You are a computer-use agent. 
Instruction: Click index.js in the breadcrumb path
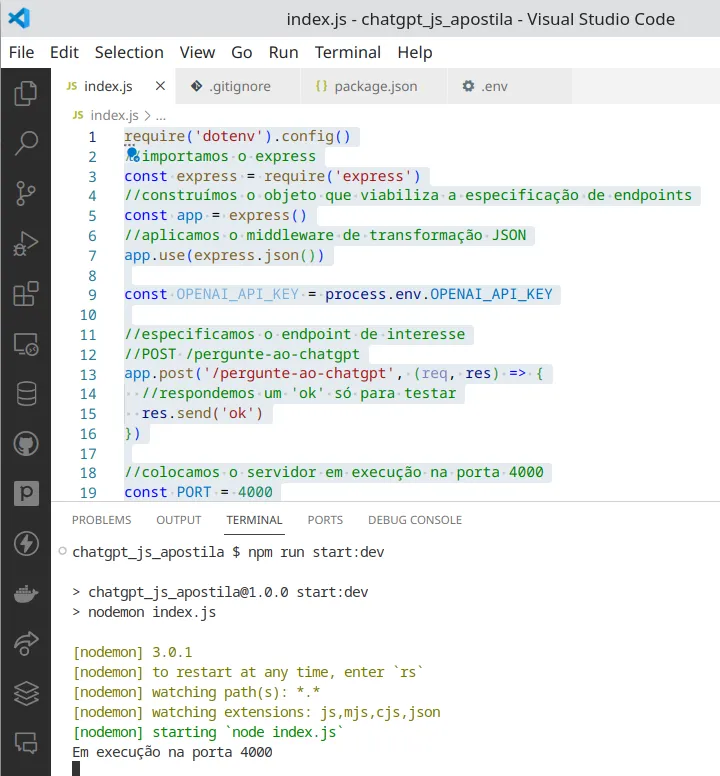[114, 115]
